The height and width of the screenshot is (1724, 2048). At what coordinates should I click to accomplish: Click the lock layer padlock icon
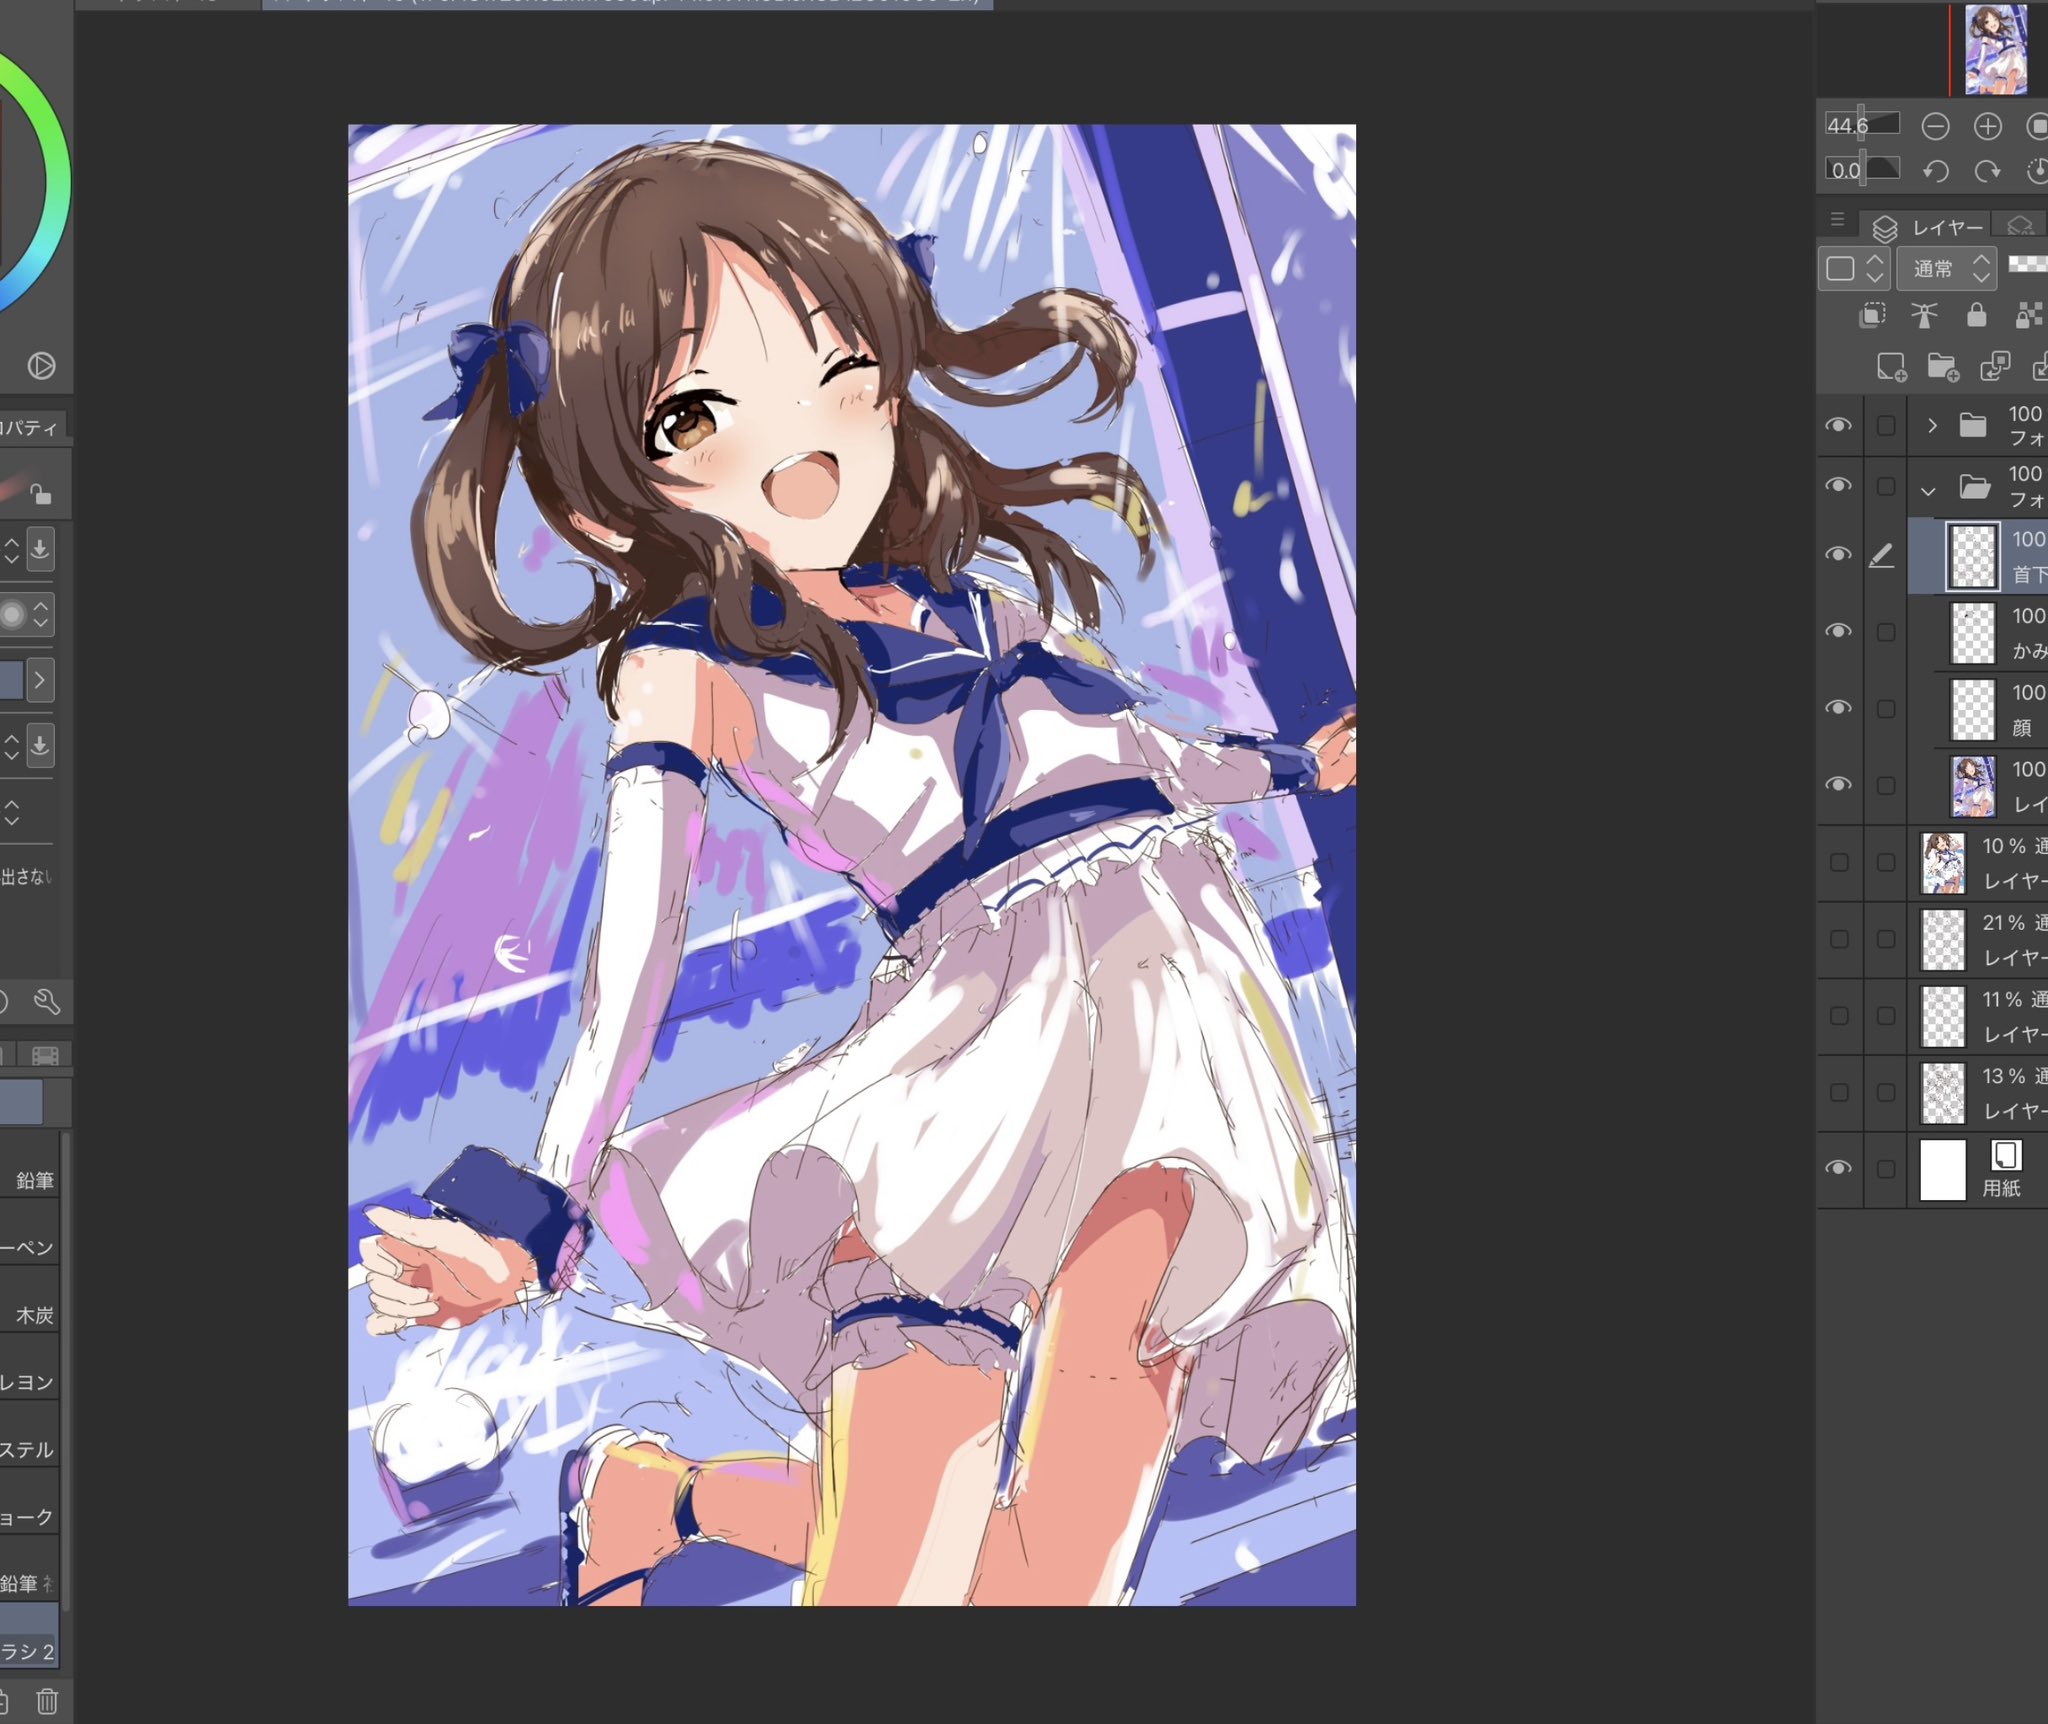point(1976,316)
